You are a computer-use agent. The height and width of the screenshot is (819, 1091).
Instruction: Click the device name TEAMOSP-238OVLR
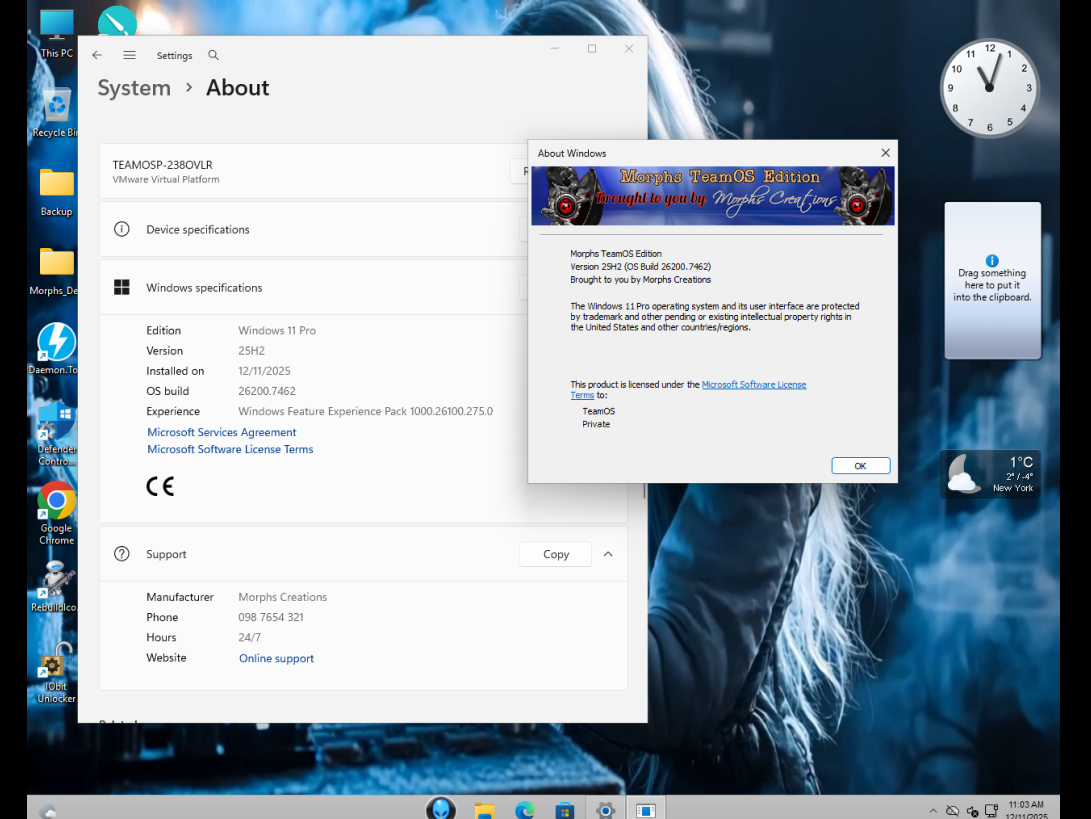(162, 165)
